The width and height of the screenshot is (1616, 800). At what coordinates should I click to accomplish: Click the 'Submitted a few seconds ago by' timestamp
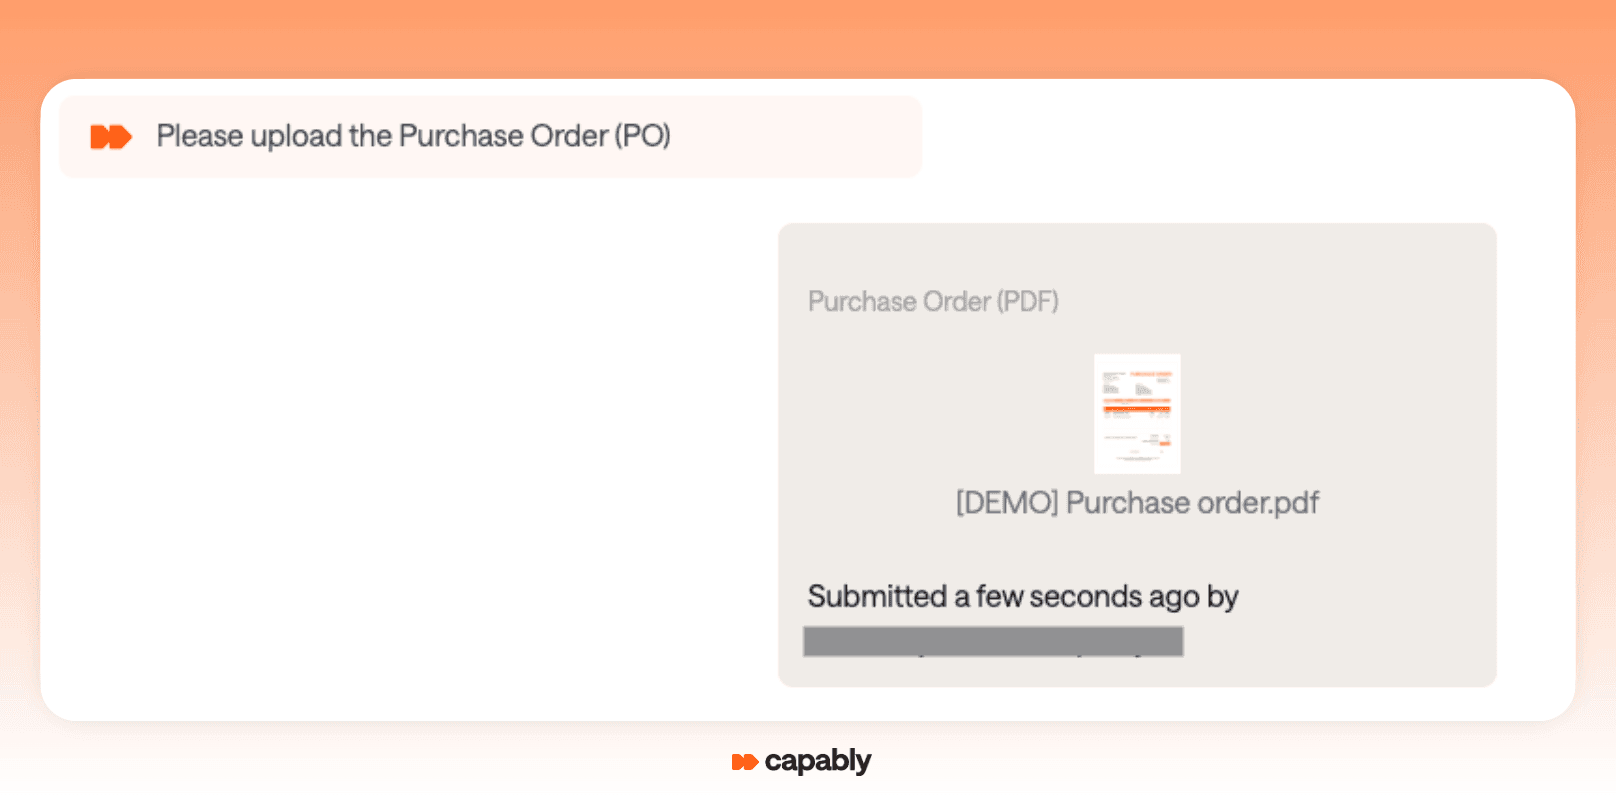[x=1023, y=596]
